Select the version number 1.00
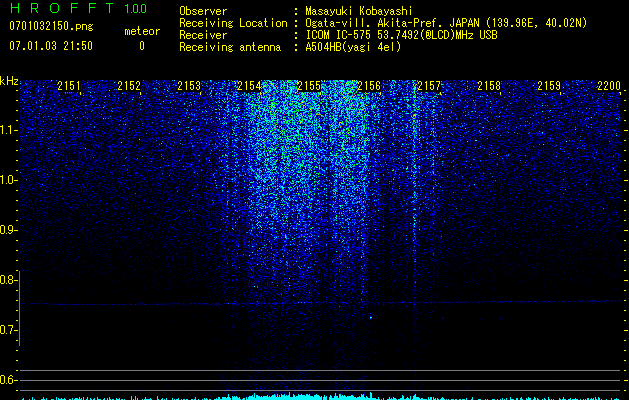Screen dimensions: 629x400 [x=136, y=8]
